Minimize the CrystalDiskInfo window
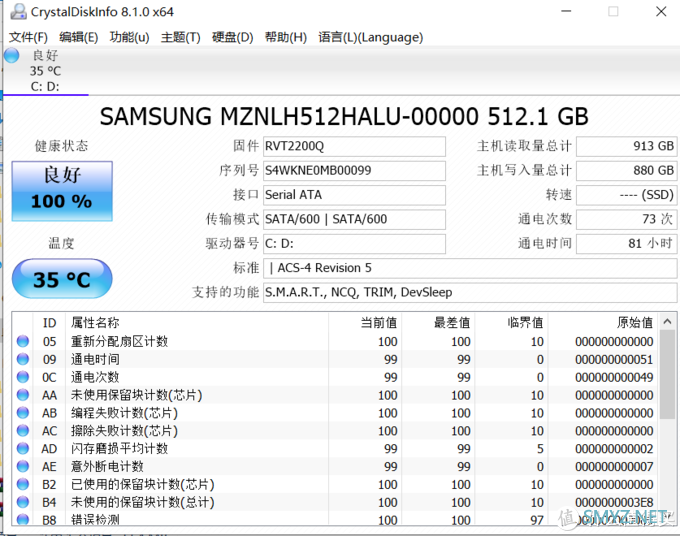The image size is (680, 536). (566, 11)
